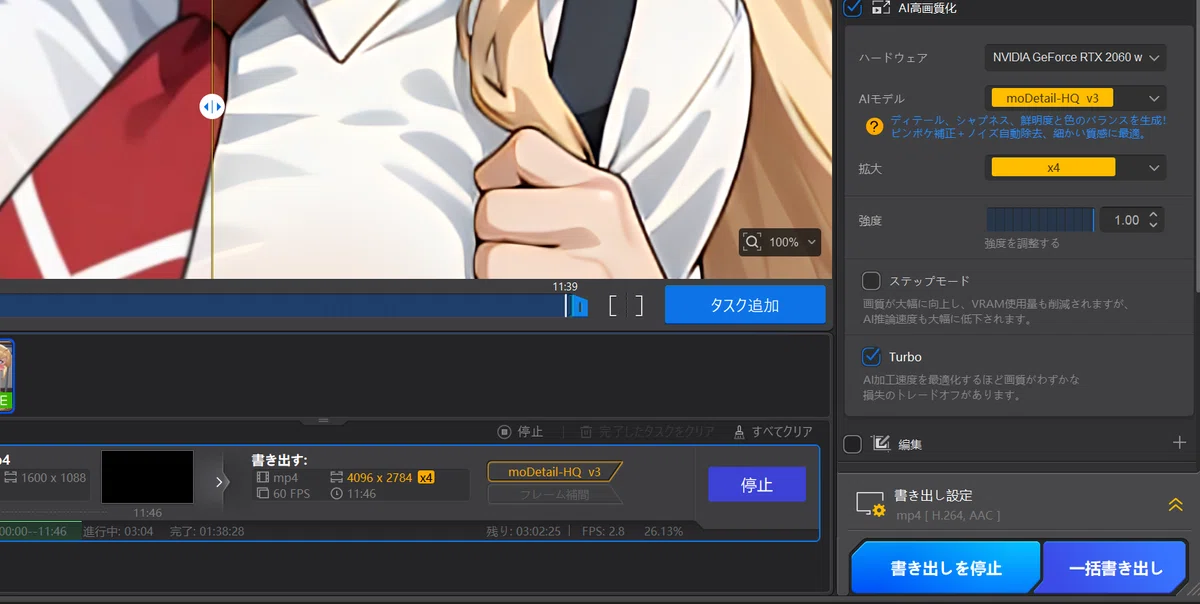This screenshot has height=604, width=1200.
Task: Decrease 強度 with the down arrow
Action: click(x=1154, y=226)
